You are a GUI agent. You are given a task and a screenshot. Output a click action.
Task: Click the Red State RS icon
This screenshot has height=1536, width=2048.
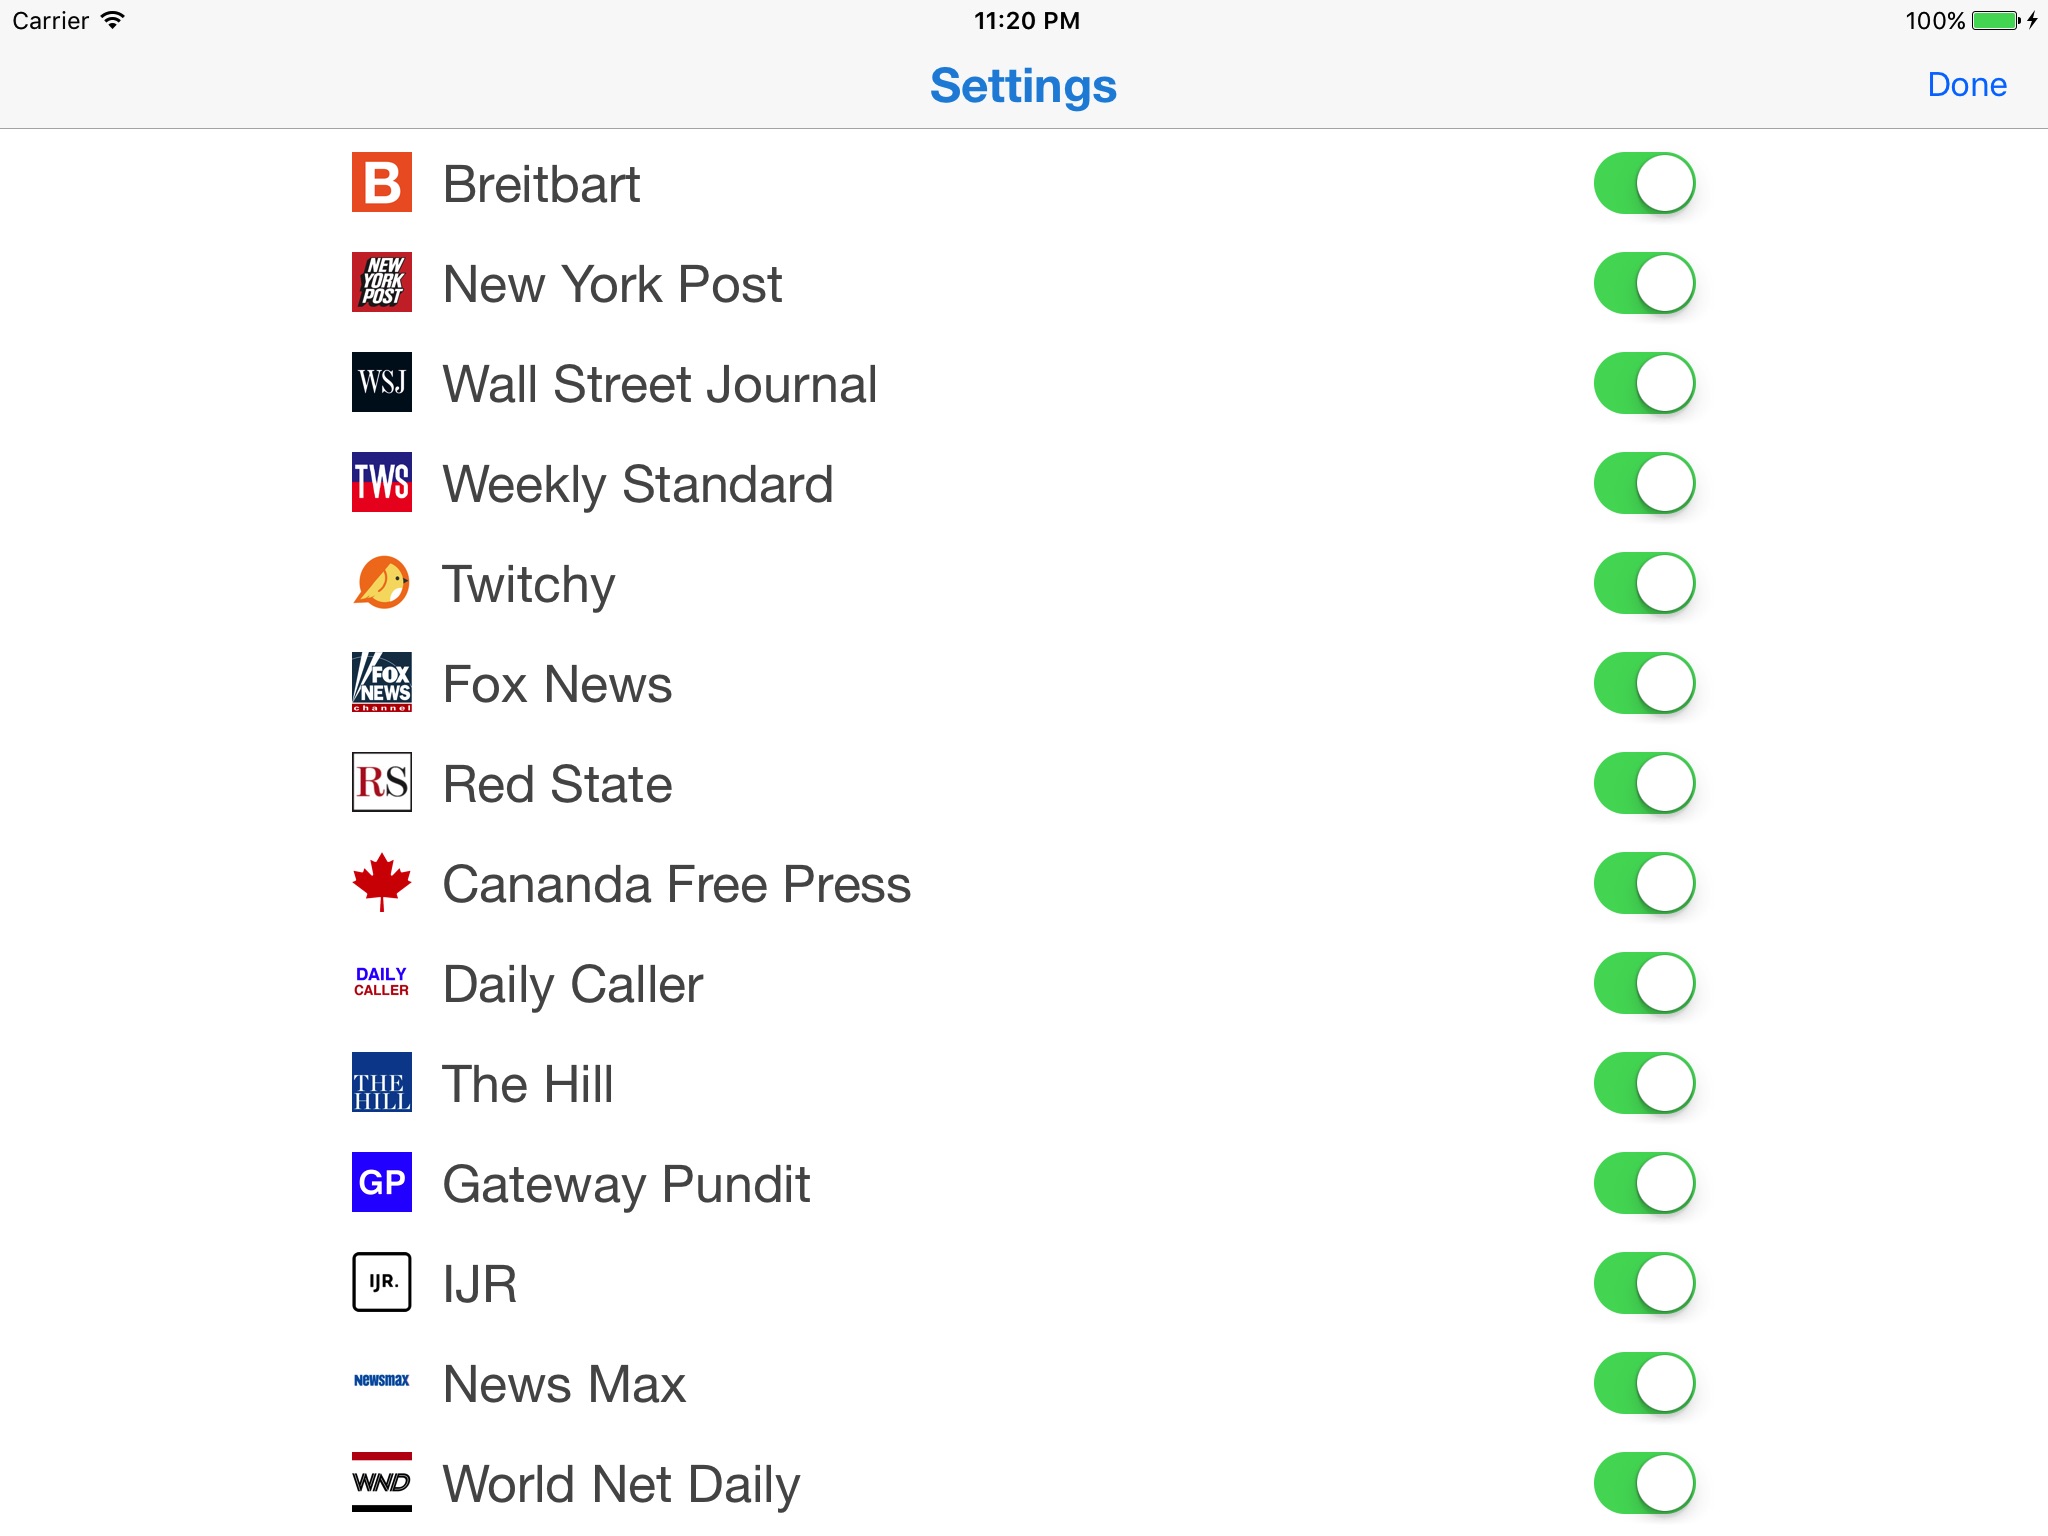pos(382,781)
